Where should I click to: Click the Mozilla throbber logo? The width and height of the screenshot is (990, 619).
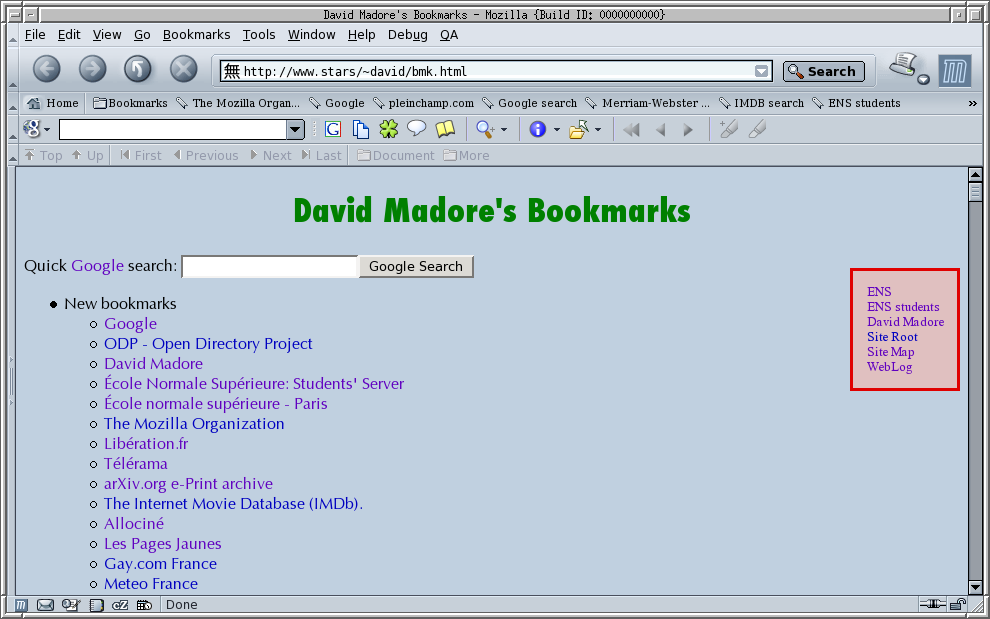954,70
